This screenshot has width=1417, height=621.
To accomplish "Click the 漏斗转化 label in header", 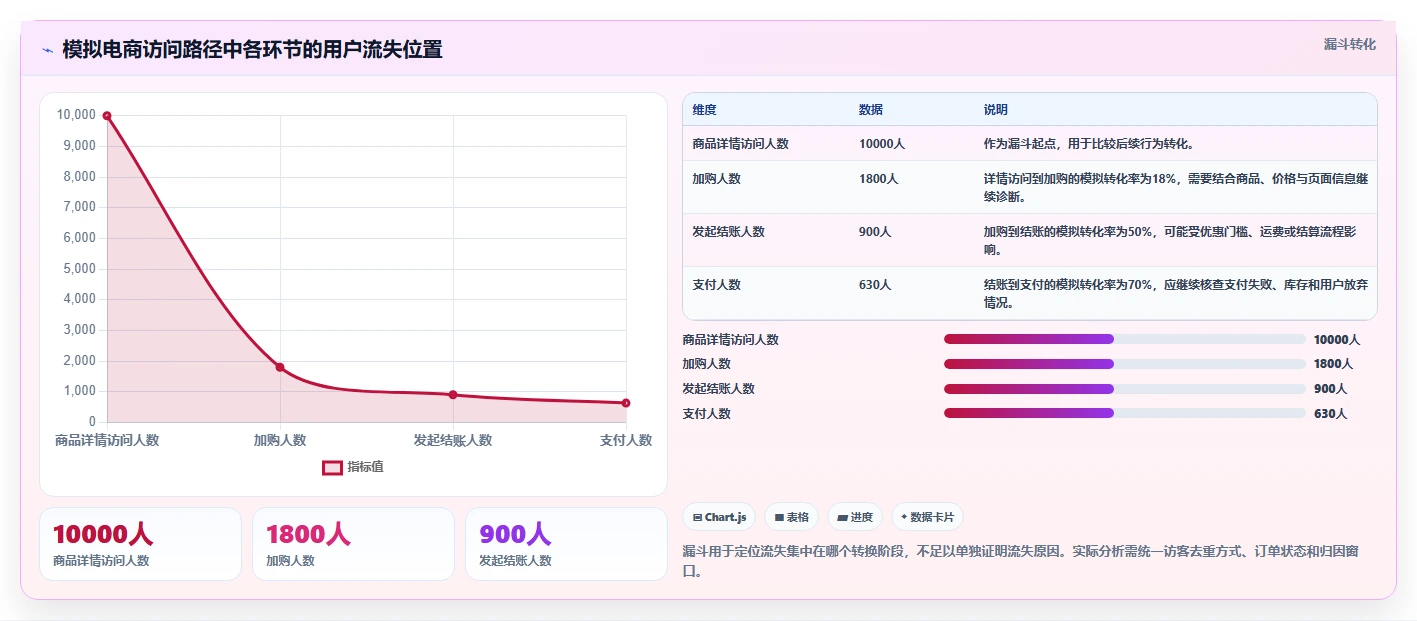I will pyautogui.click(x=1350, y=44).
